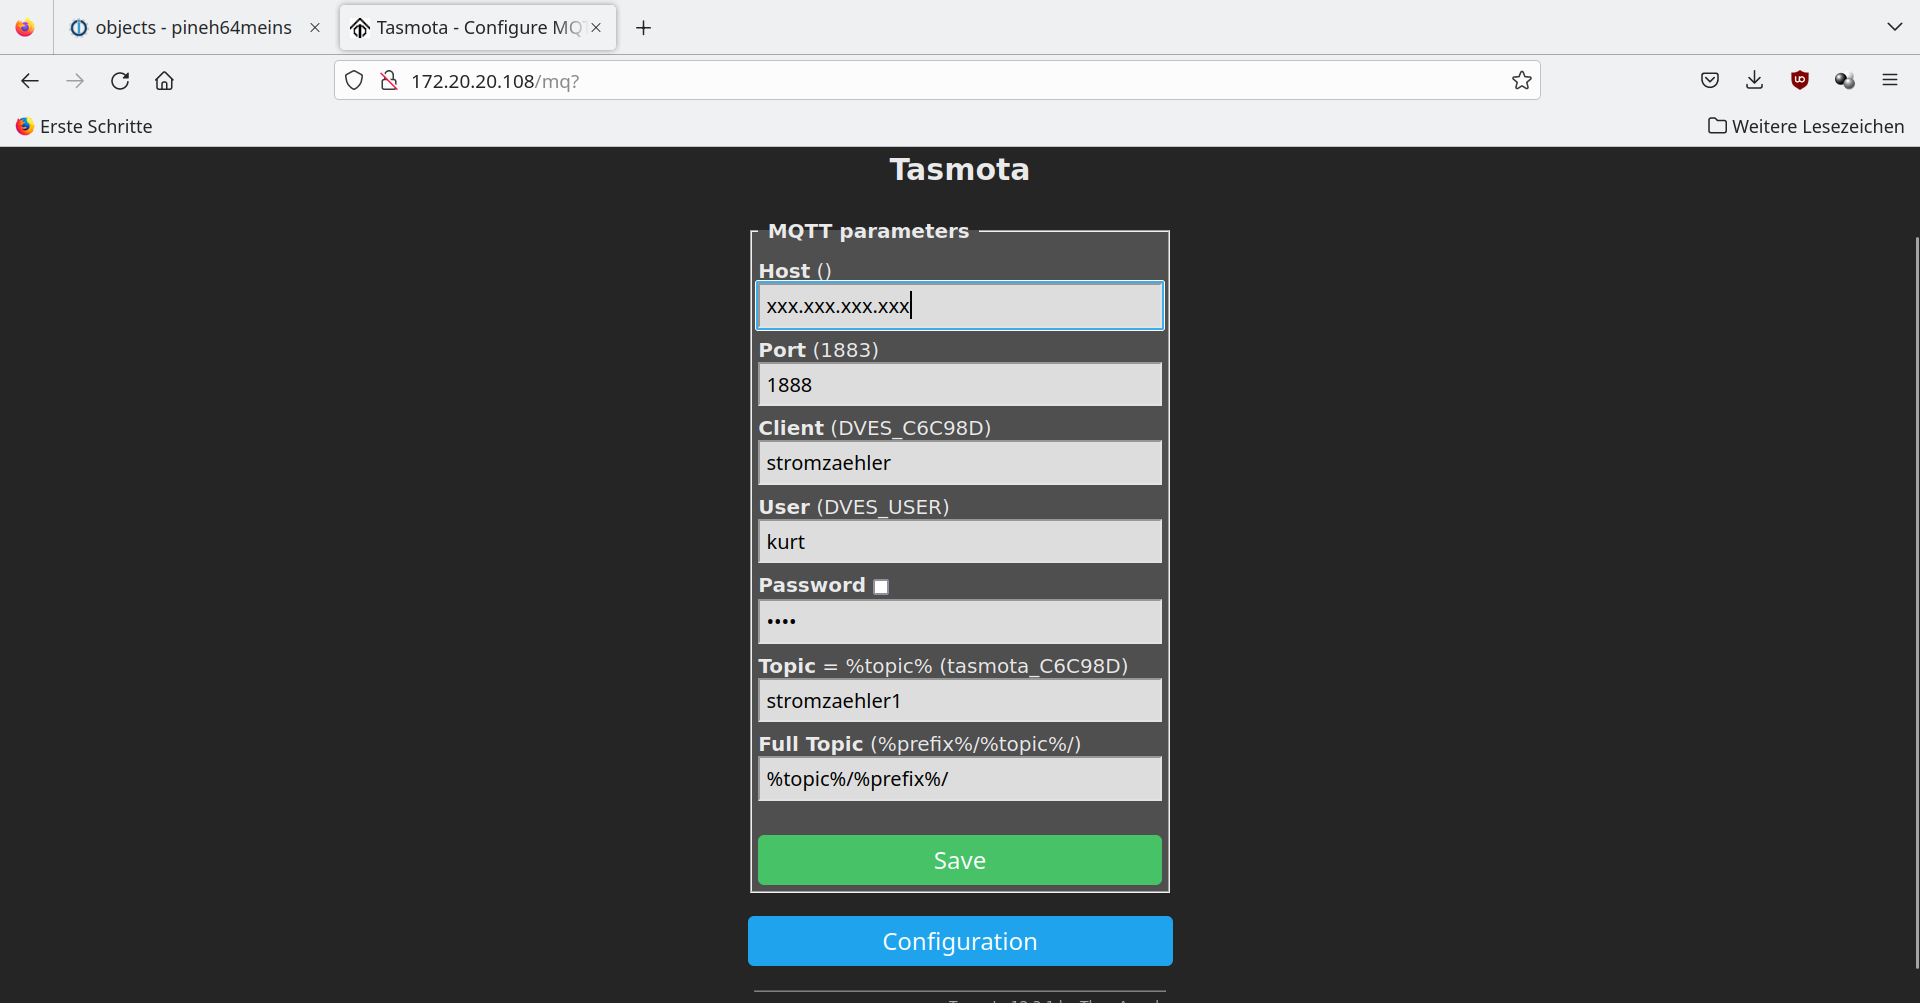
Task: Click the Port (1883) label
Action: point(818,350)
